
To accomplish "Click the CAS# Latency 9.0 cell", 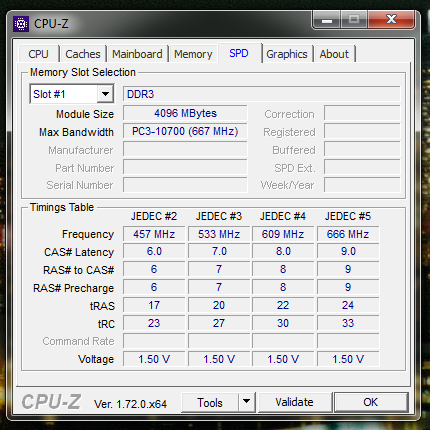I will [x=348, y=251].
